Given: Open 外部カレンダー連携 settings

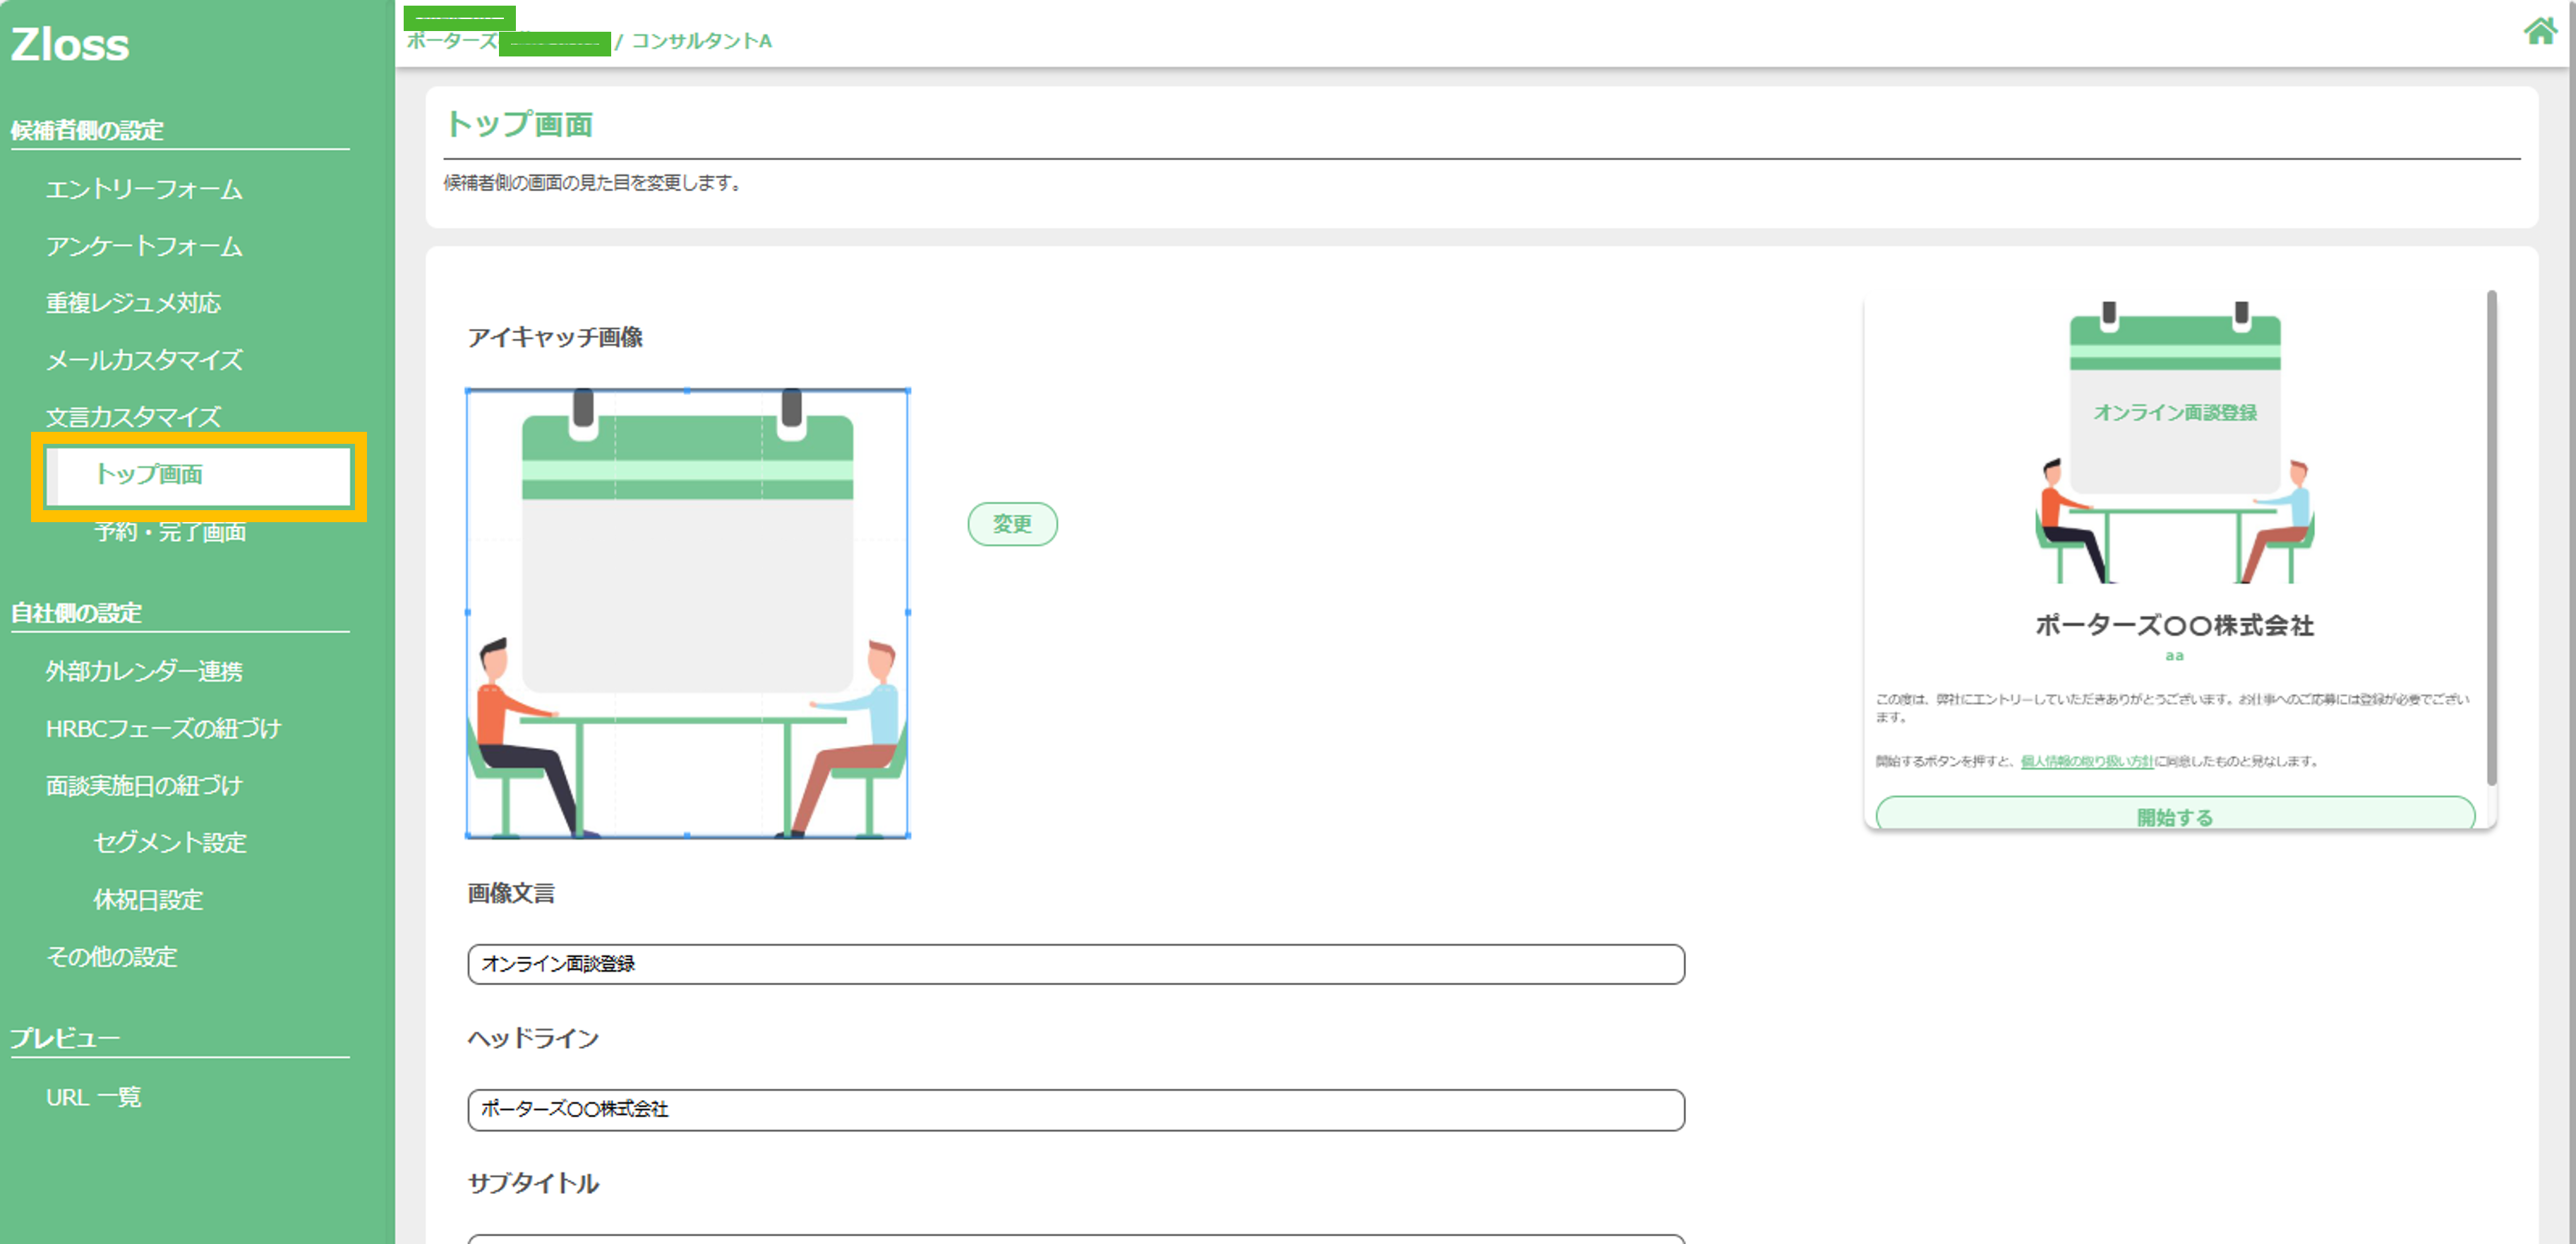Looking at the screenshot, I should (144, 671).
